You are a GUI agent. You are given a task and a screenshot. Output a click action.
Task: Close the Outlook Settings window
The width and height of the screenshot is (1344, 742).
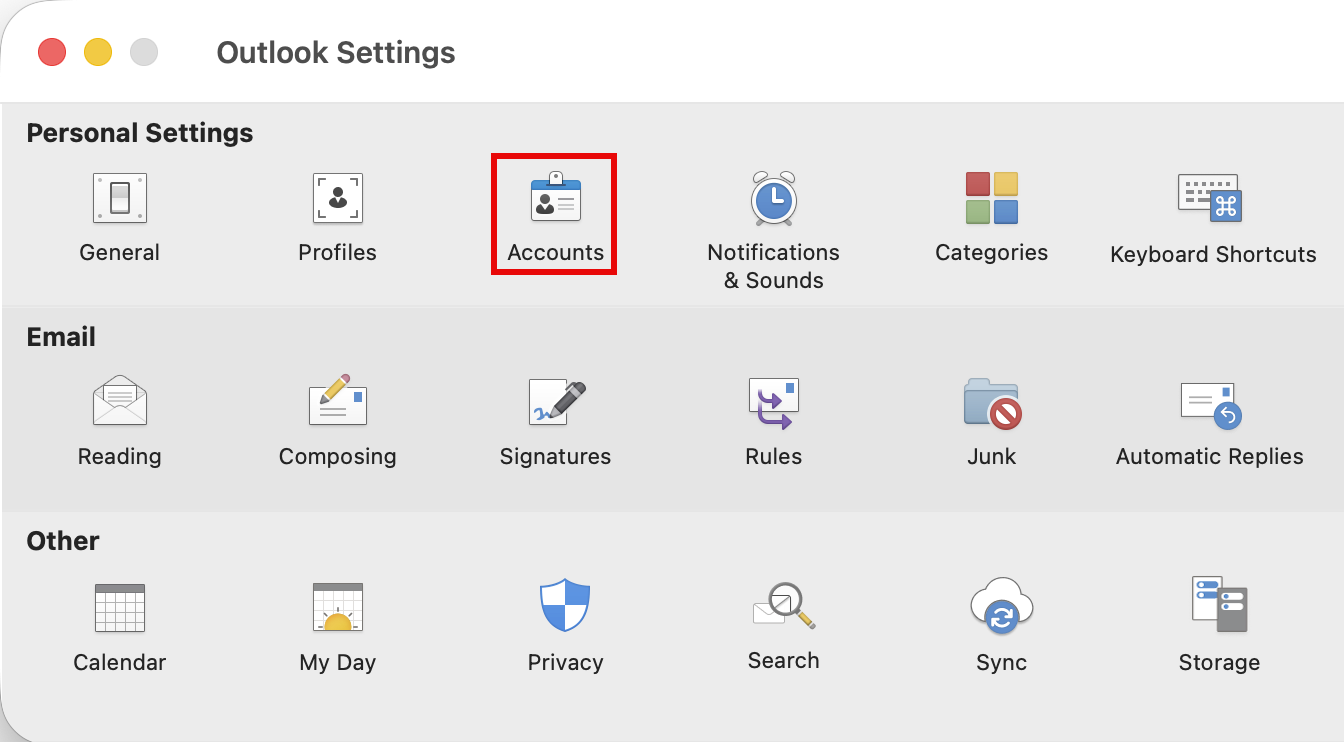click(51, 52)
